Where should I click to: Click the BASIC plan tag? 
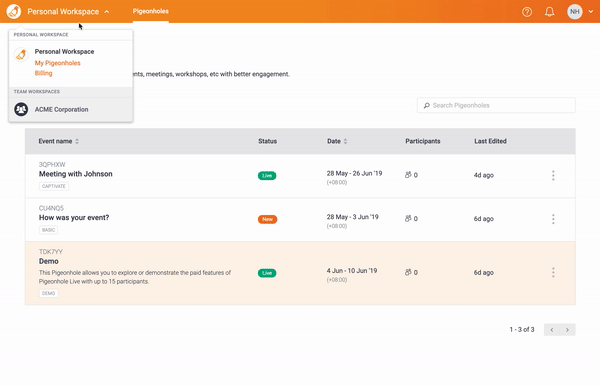[48, 230]
